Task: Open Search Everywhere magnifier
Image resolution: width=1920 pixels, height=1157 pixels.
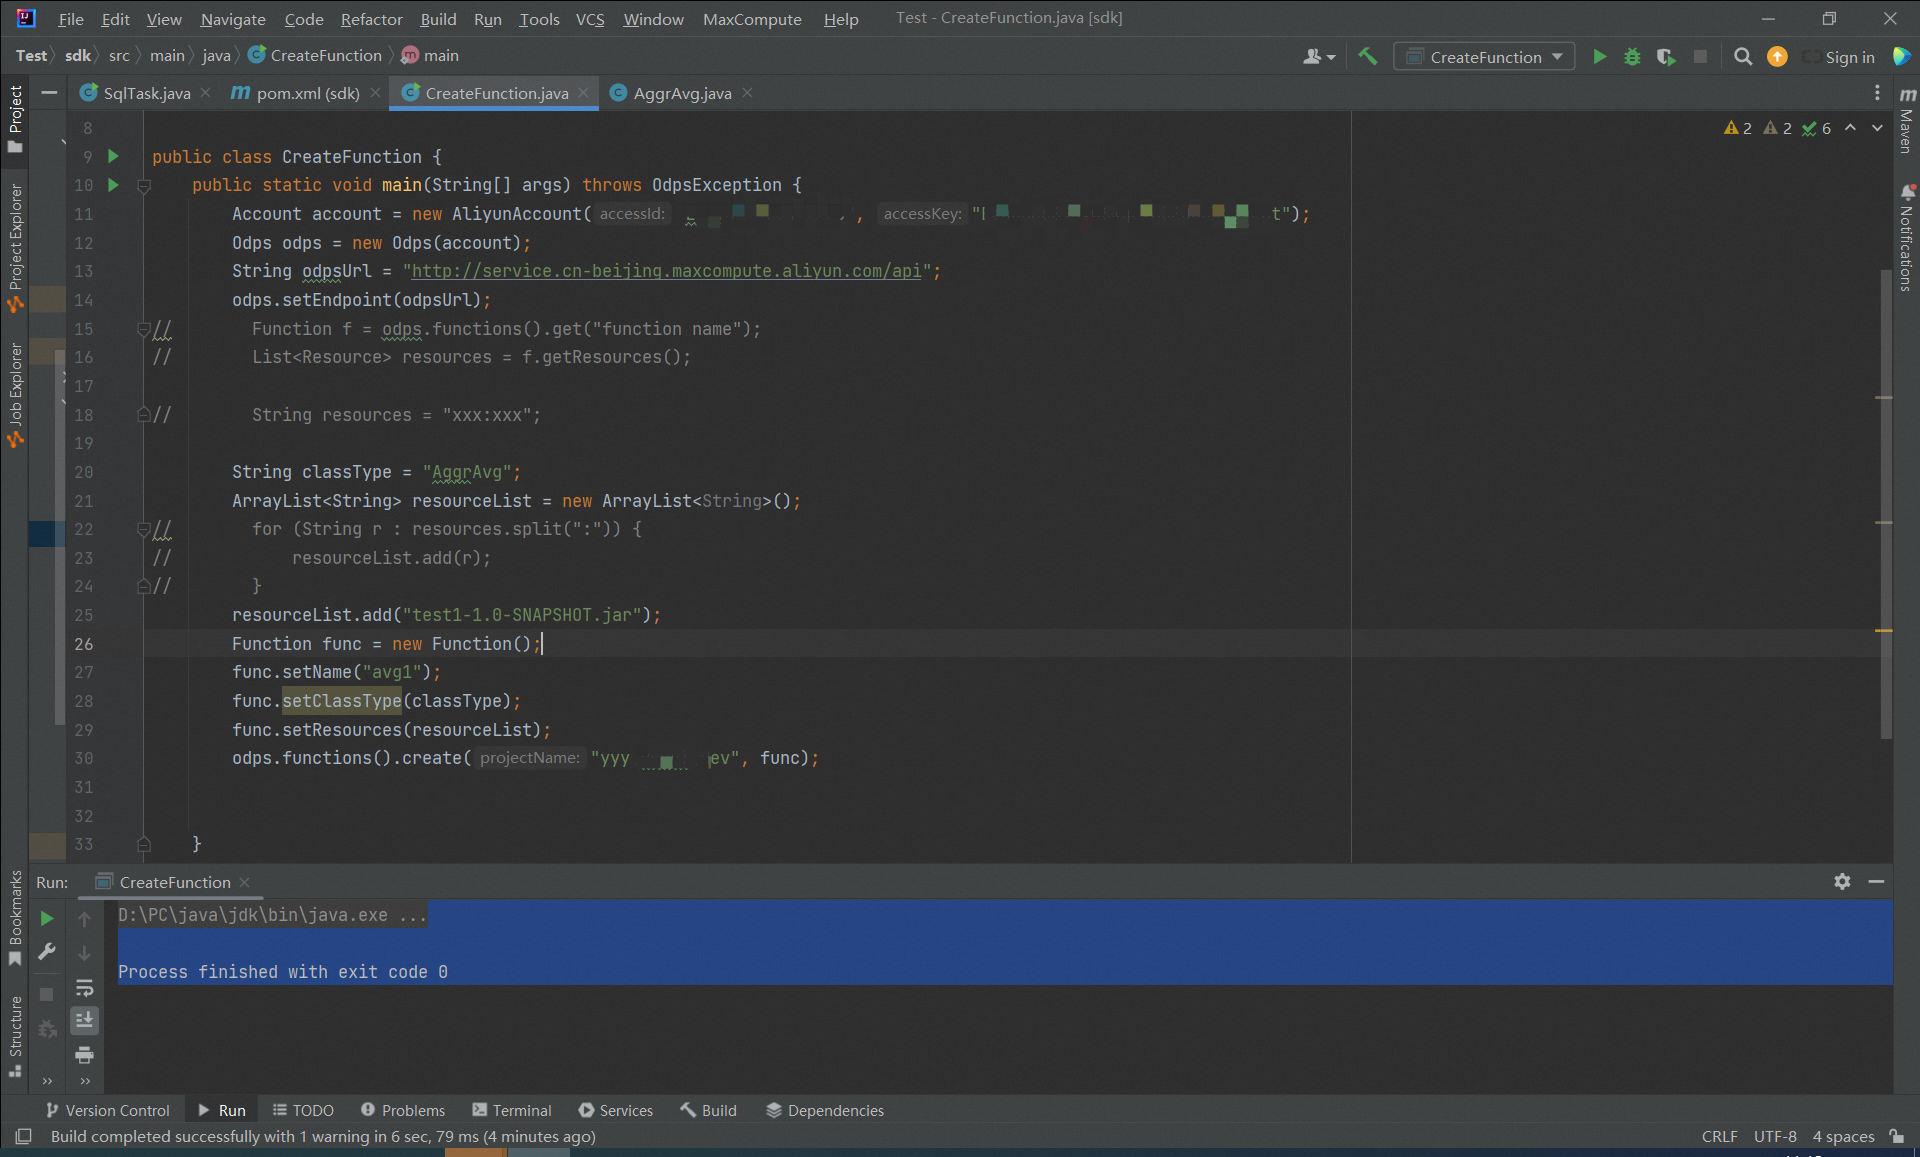Action: pyautogui.click(x=1743, y=57)
